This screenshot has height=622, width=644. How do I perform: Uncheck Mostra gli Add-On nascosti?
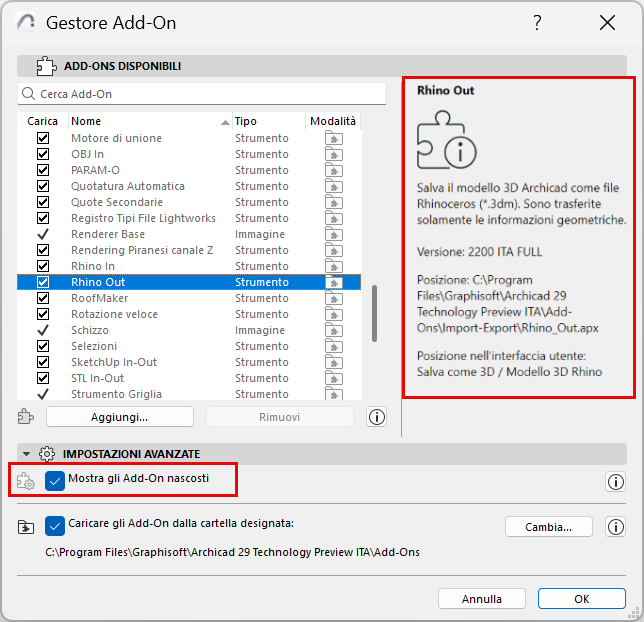click(55, 481)
